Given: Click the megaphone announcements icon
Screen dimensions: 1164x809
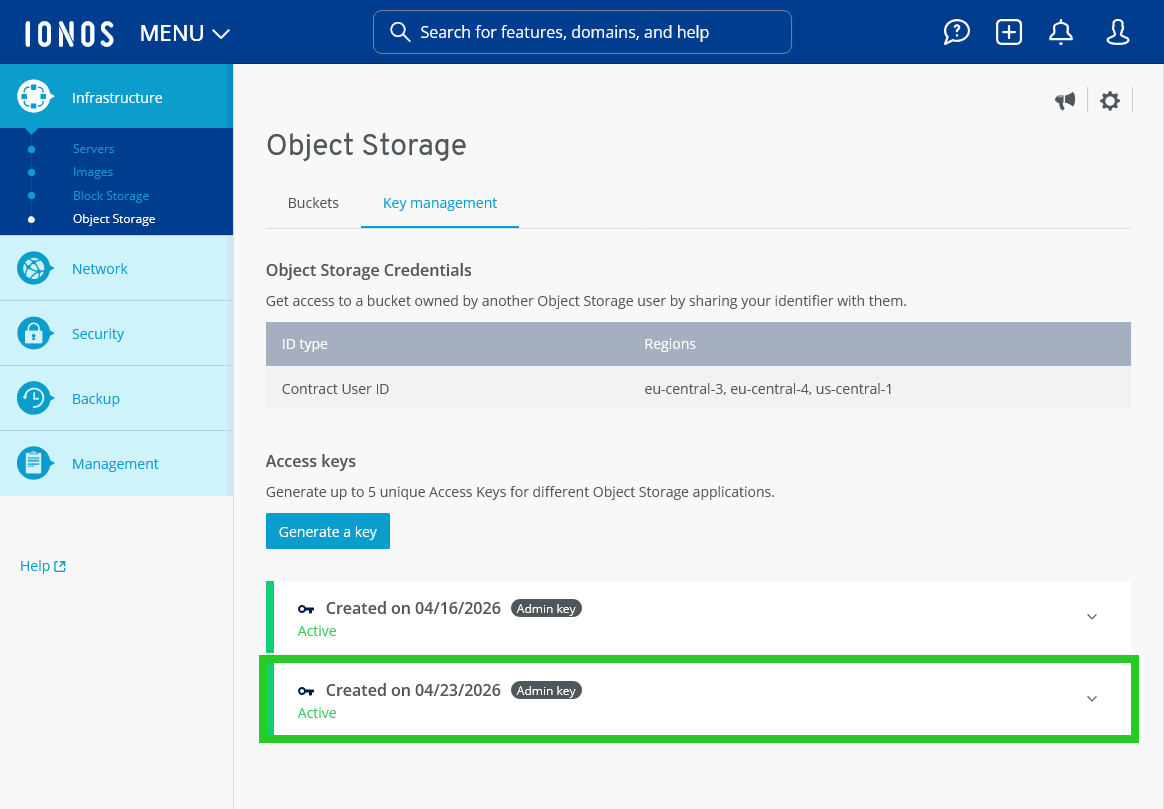Looking at the screenshot, I should click(1065, 100).
